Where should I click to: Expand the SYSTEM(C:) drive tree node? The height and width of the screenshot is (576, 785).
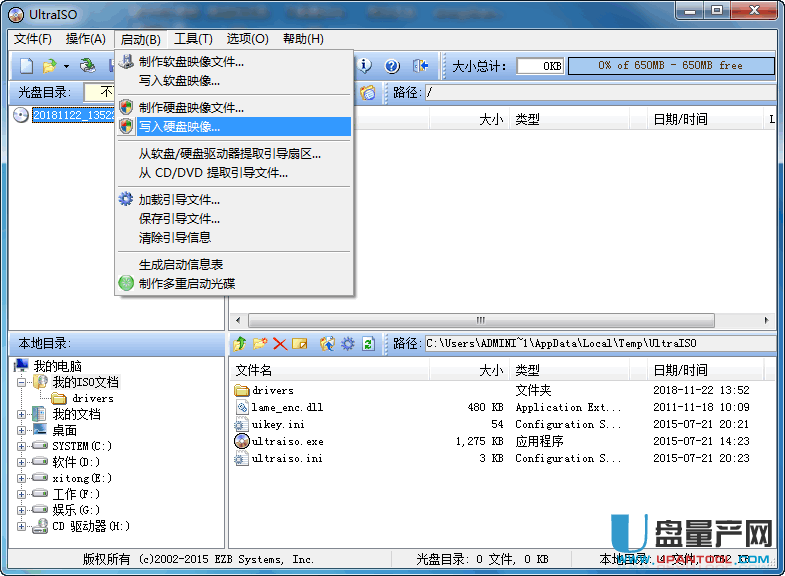(x=22, y=446)
